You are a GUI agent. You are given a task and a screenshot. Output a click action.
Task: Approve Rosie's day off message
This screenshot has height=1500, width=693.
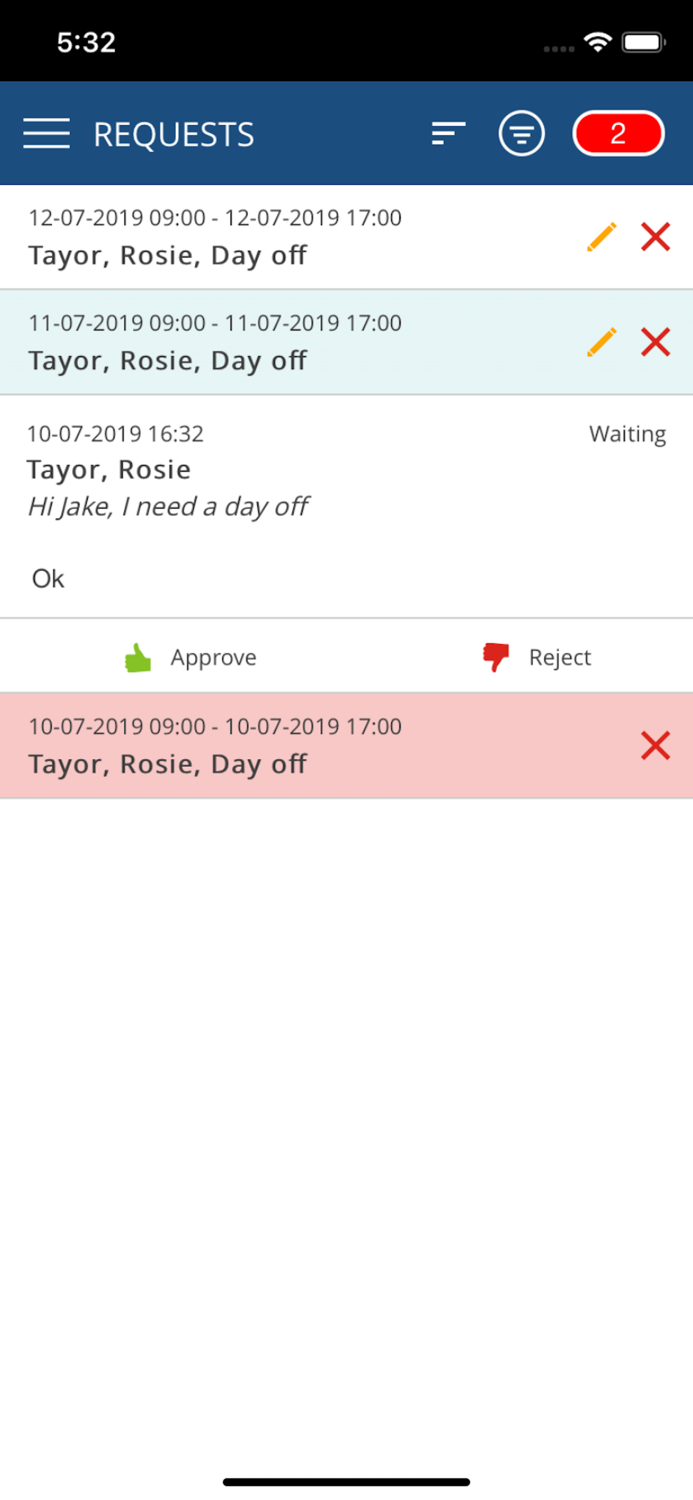pyautogui.click(x=213, y=657)
